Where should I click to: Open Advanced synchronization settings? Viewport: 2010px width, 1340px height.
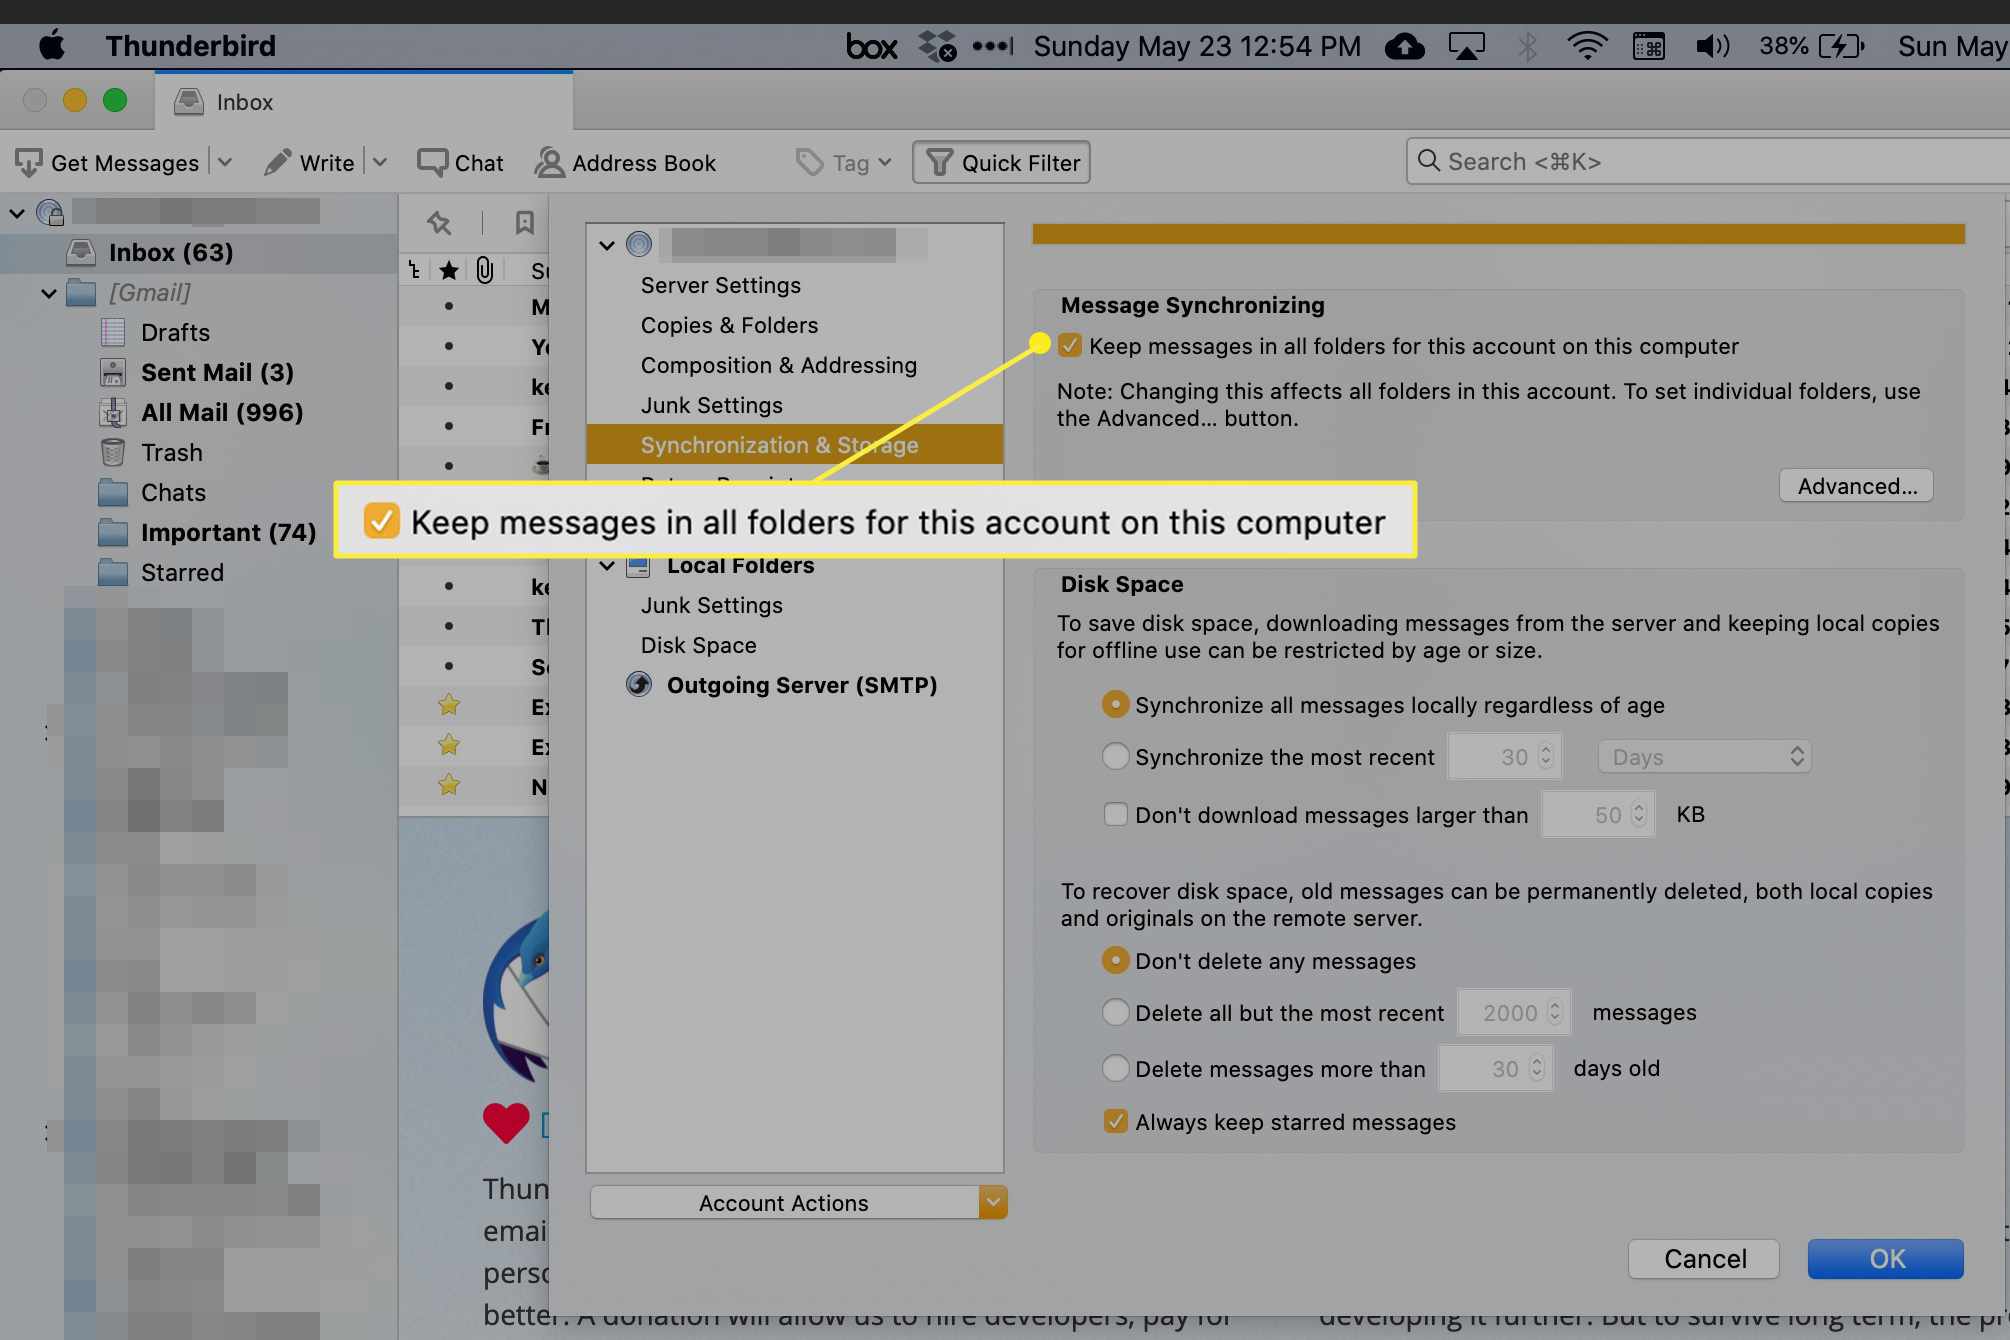(1856, 486)
